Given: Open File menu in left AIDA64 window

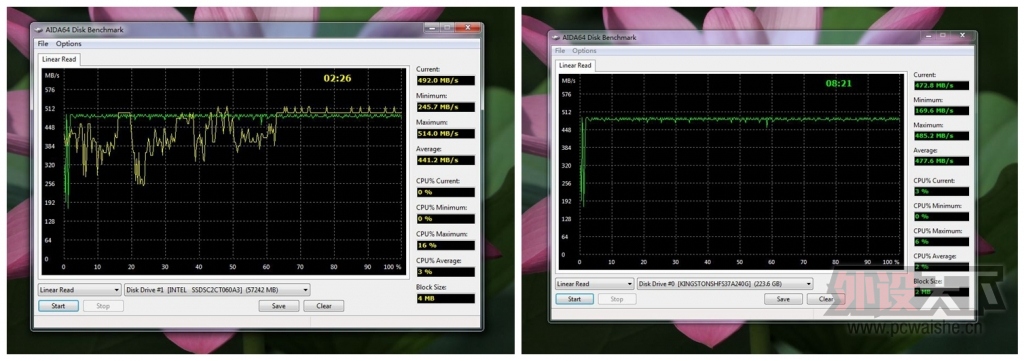Looking at the screenshot, I should (43, 44).
